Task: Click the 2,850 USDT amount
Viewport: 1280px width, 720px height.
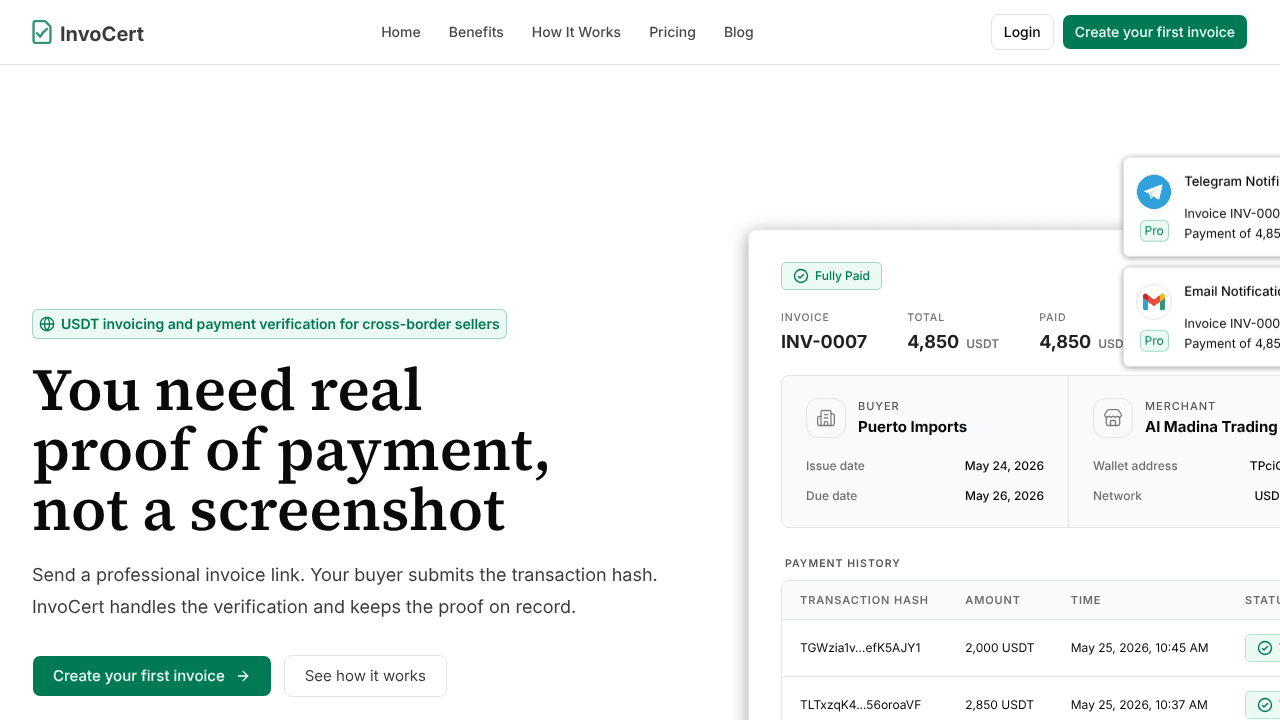Action: point(999,705)
